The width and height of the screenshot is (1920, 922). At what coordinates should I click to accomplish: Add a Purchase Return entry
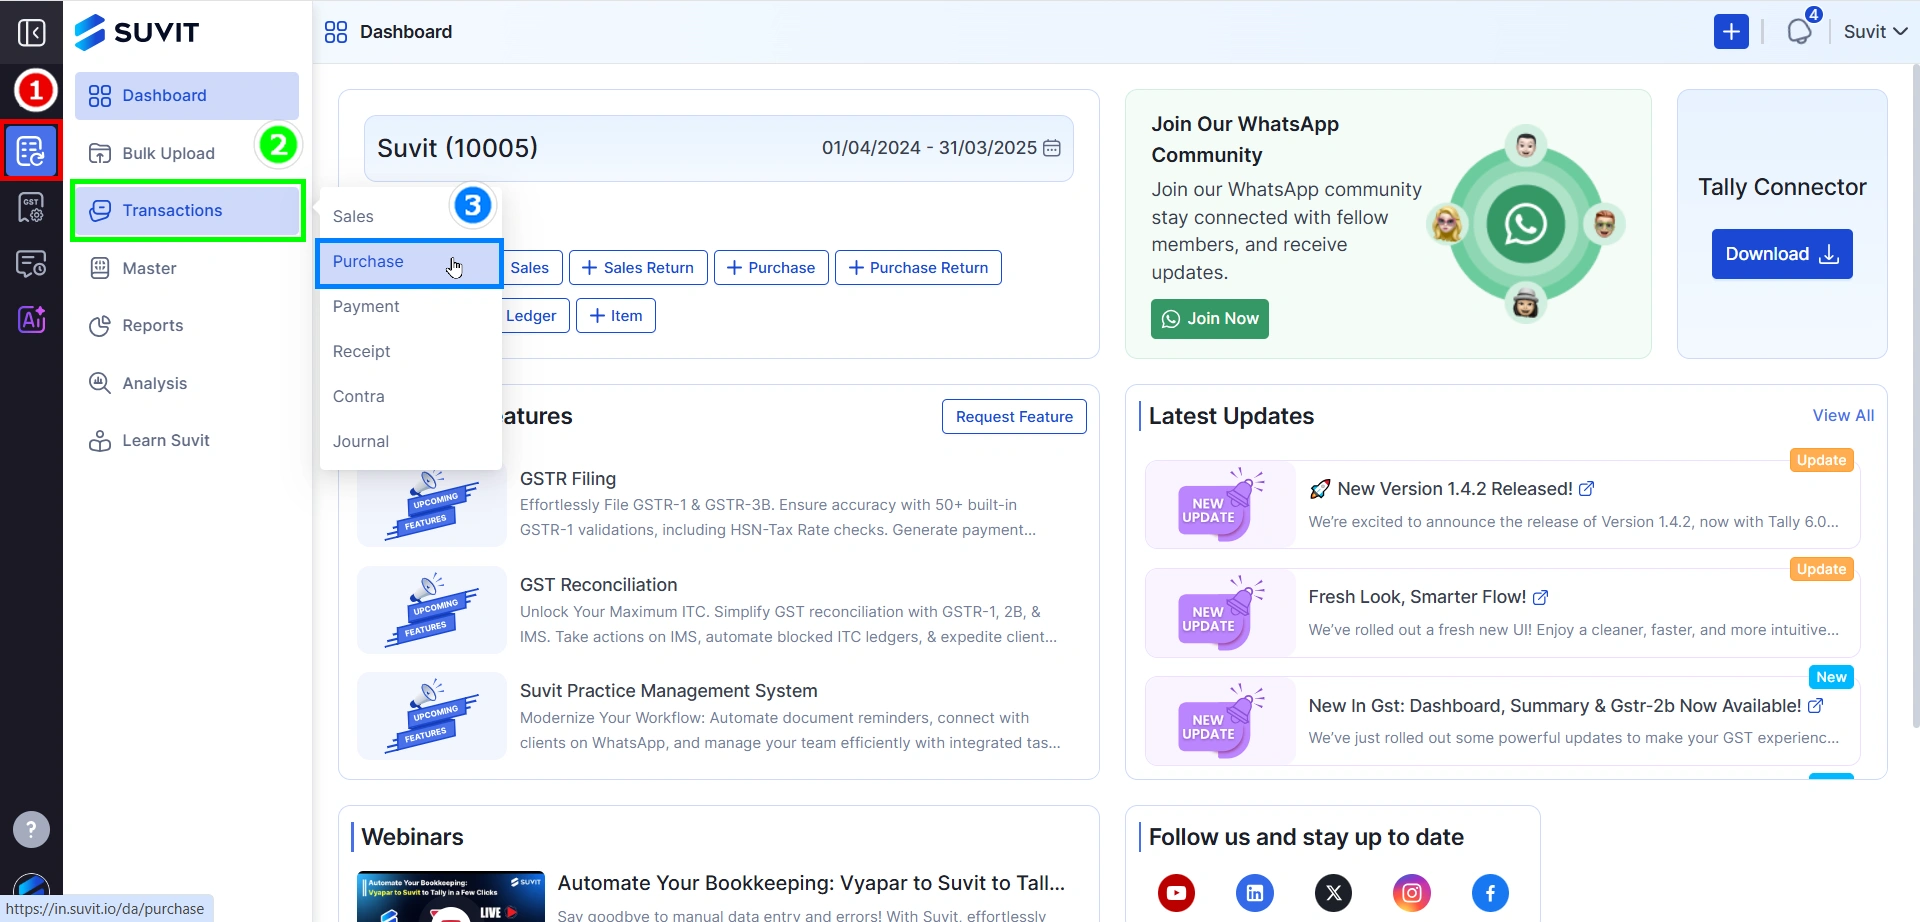pyautogui.click(x=918, y=268)
